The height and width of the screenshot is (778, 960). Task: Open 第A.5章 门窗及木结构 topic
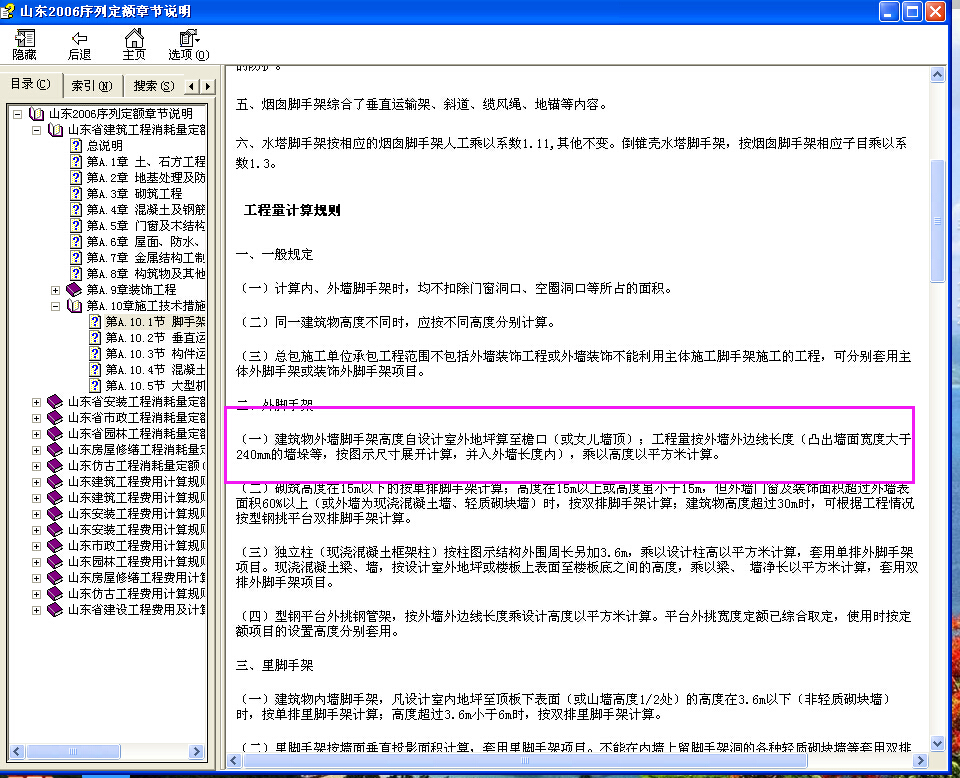(x=146, y=225)
